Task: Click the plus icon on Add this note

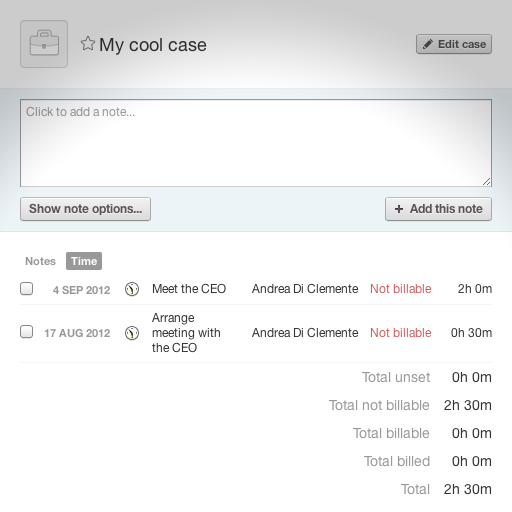Action: coord(399,209)
